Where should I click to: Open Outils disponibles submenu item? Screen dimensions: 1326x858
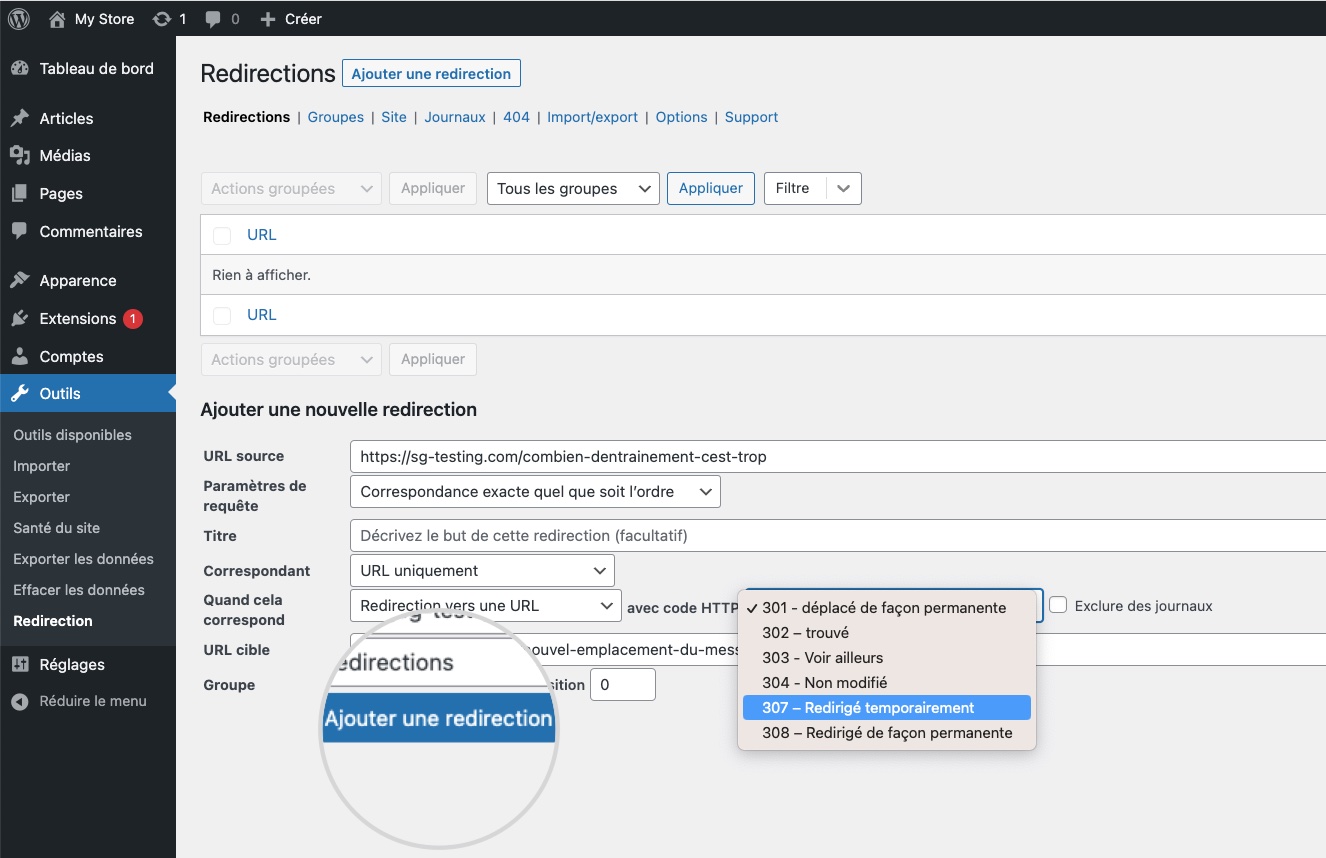[x=73, y=436]
